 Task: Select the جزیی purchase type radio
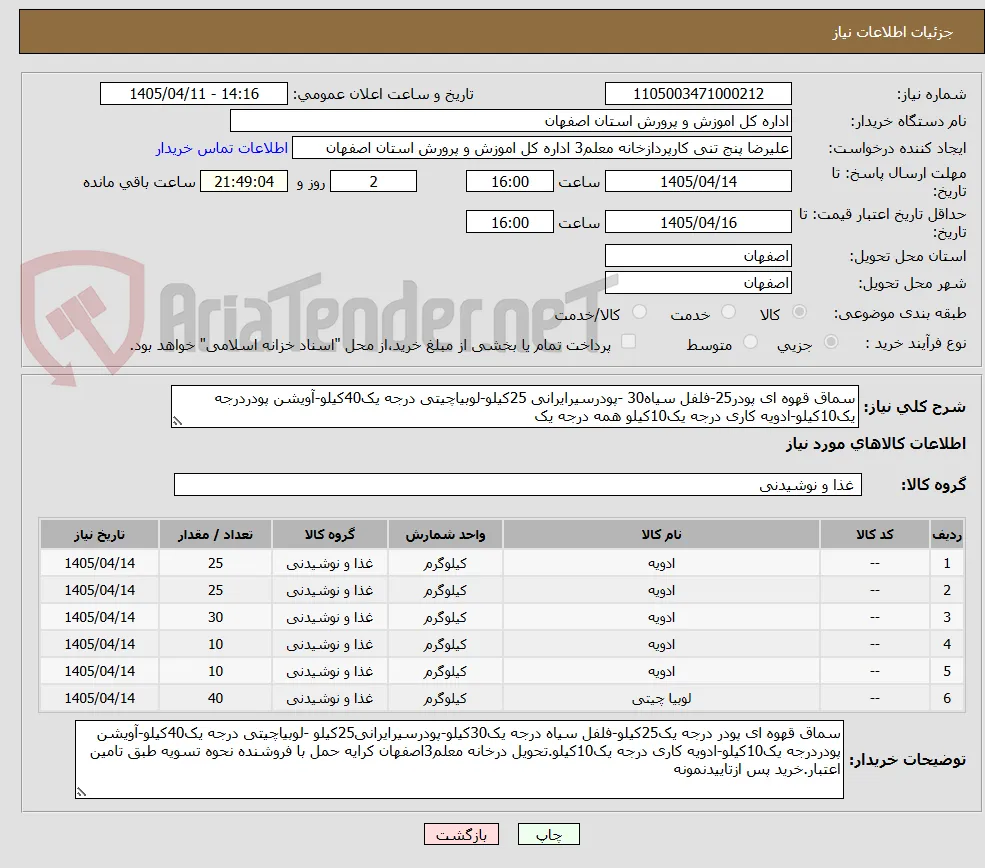(831, 342)
